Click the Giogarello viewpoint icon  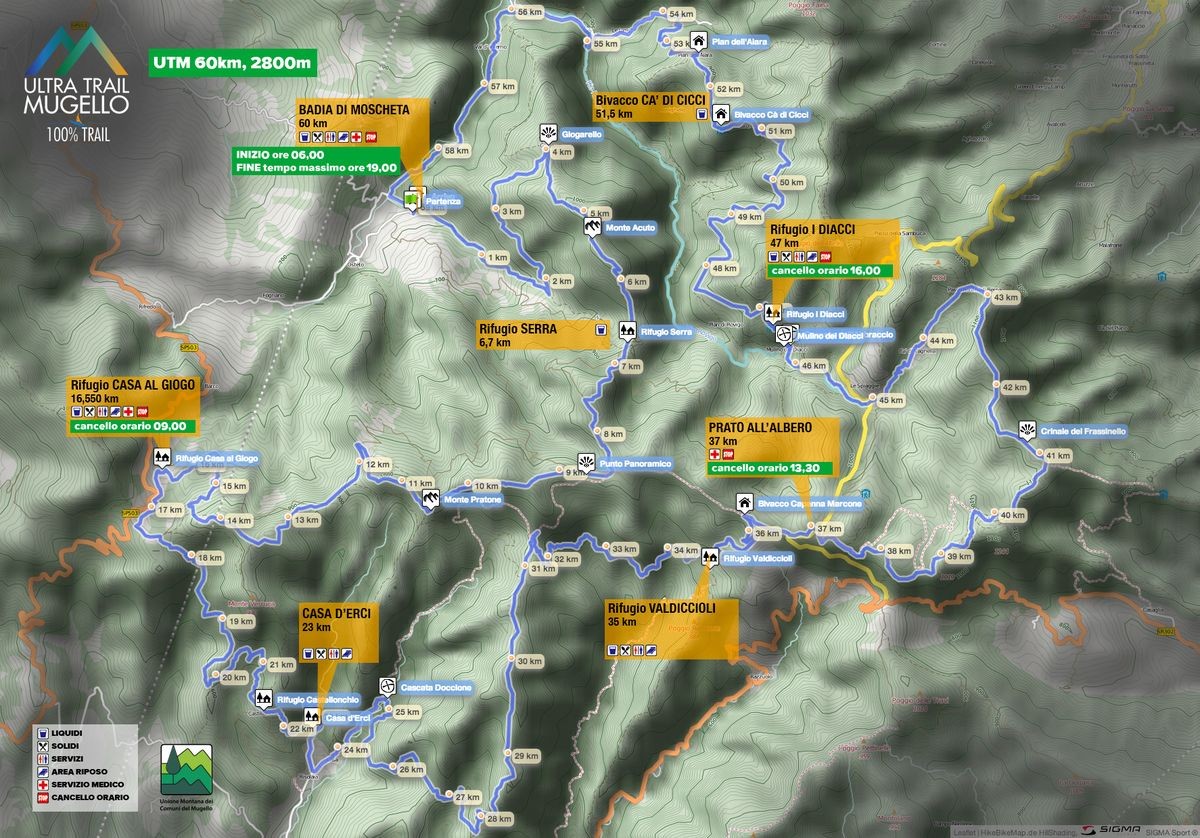(x=547, y=133)
